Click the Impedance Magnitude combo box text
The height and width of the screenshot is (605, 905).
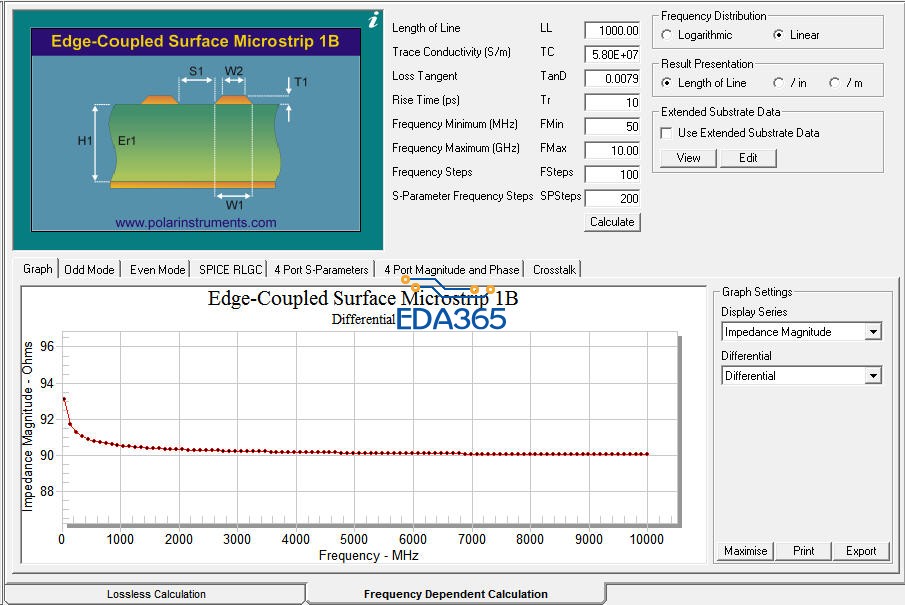[x=778, y=332]
